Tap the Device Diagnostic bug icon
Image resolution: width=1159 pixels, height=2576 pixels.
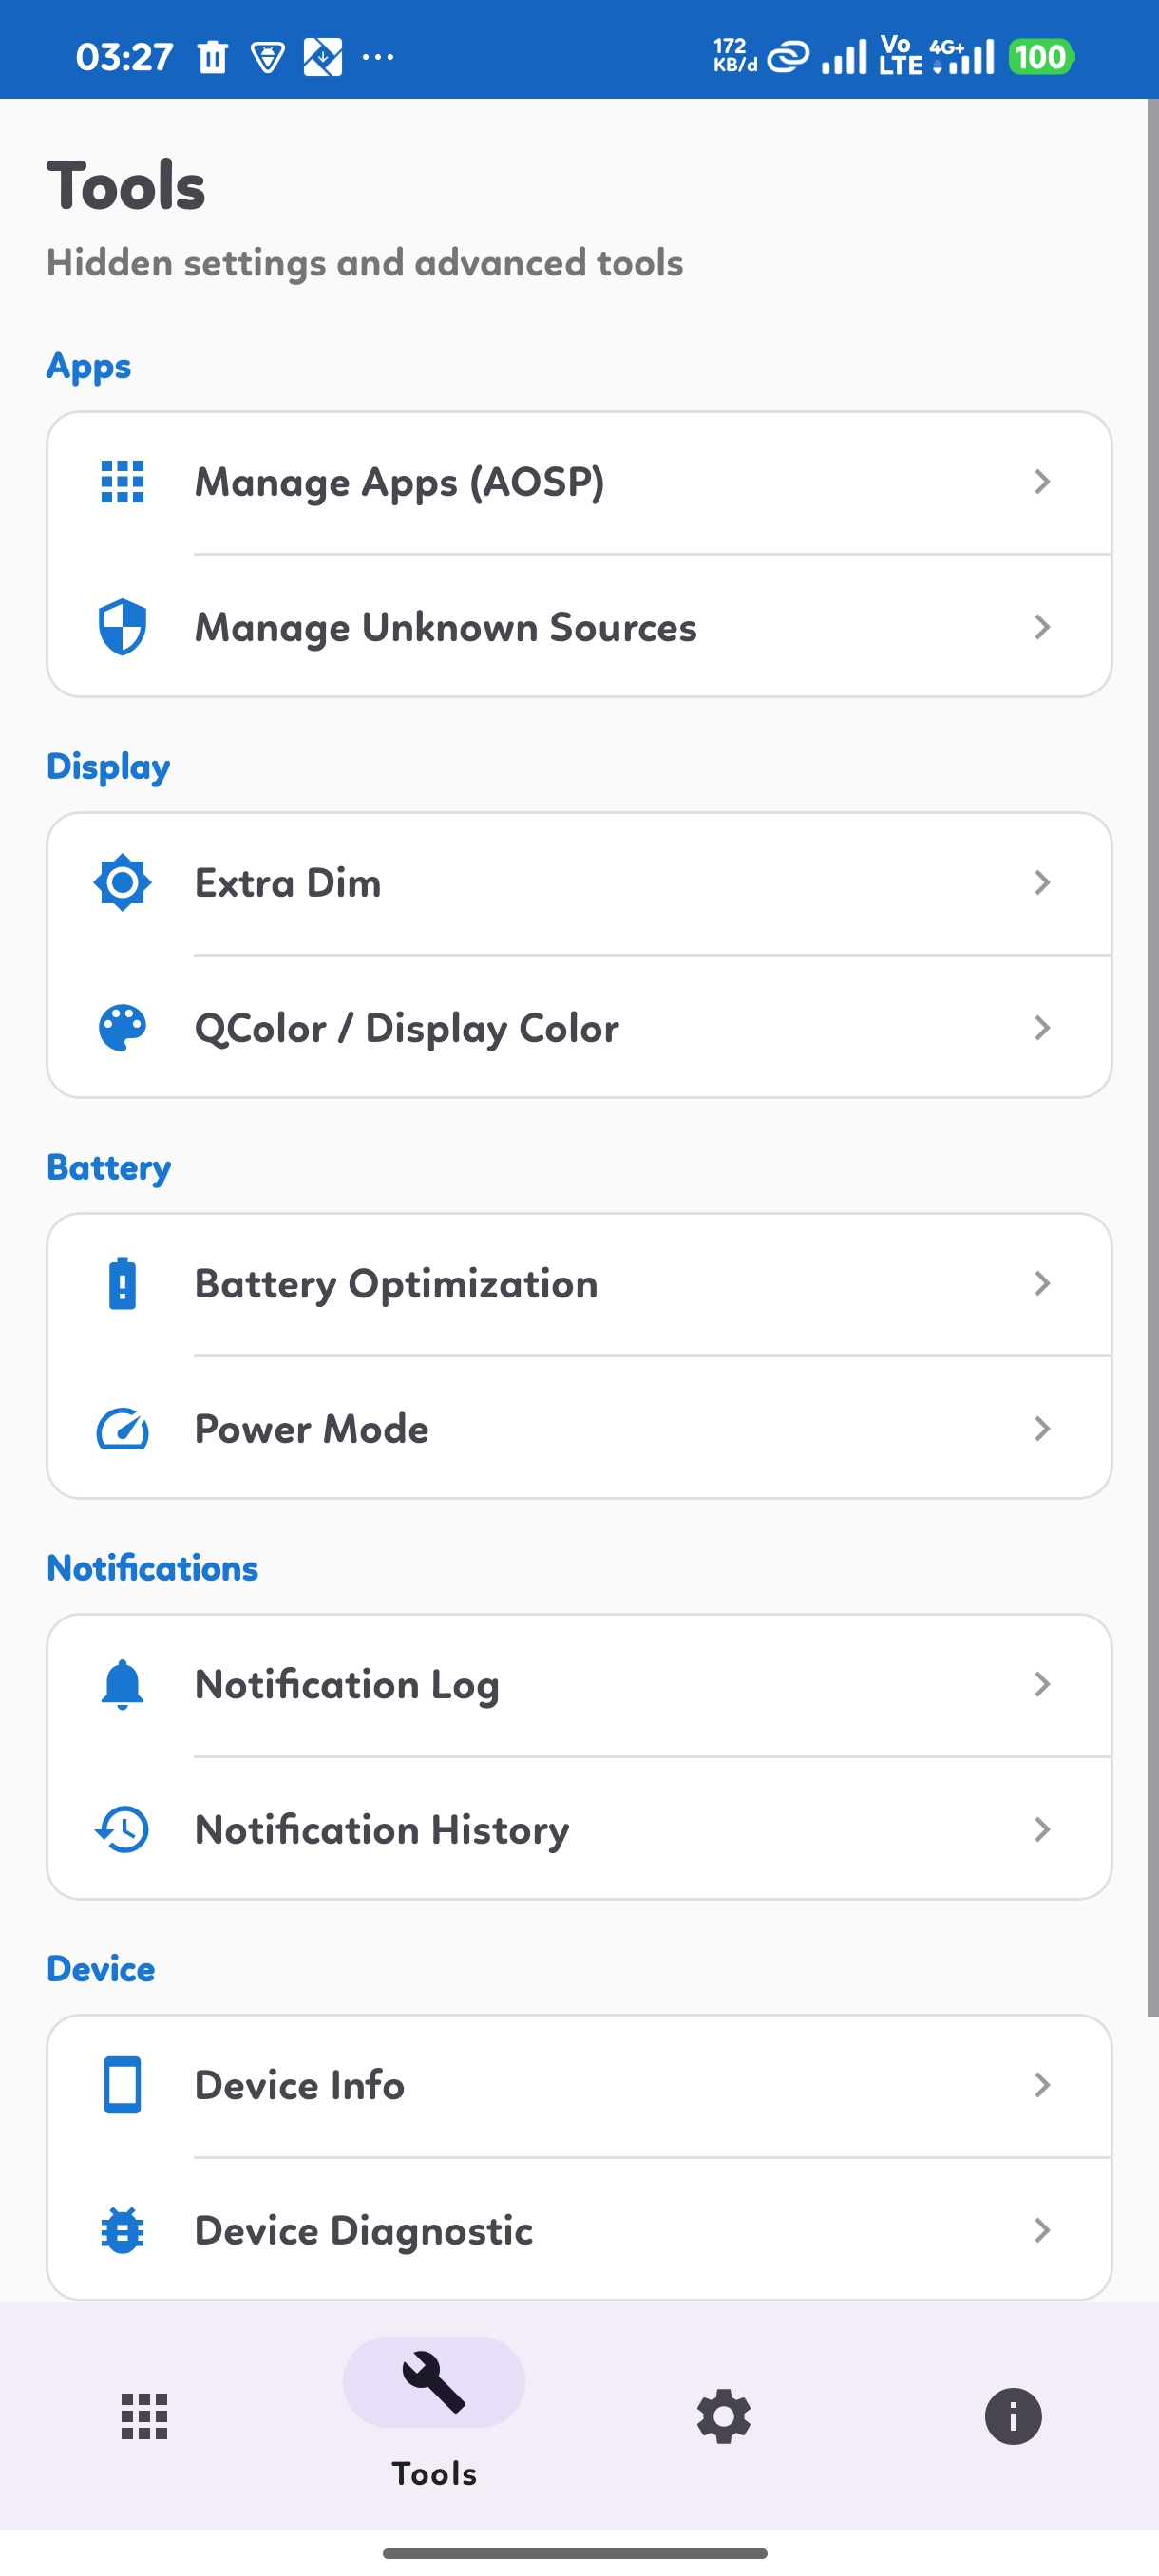coord(122,2231)
